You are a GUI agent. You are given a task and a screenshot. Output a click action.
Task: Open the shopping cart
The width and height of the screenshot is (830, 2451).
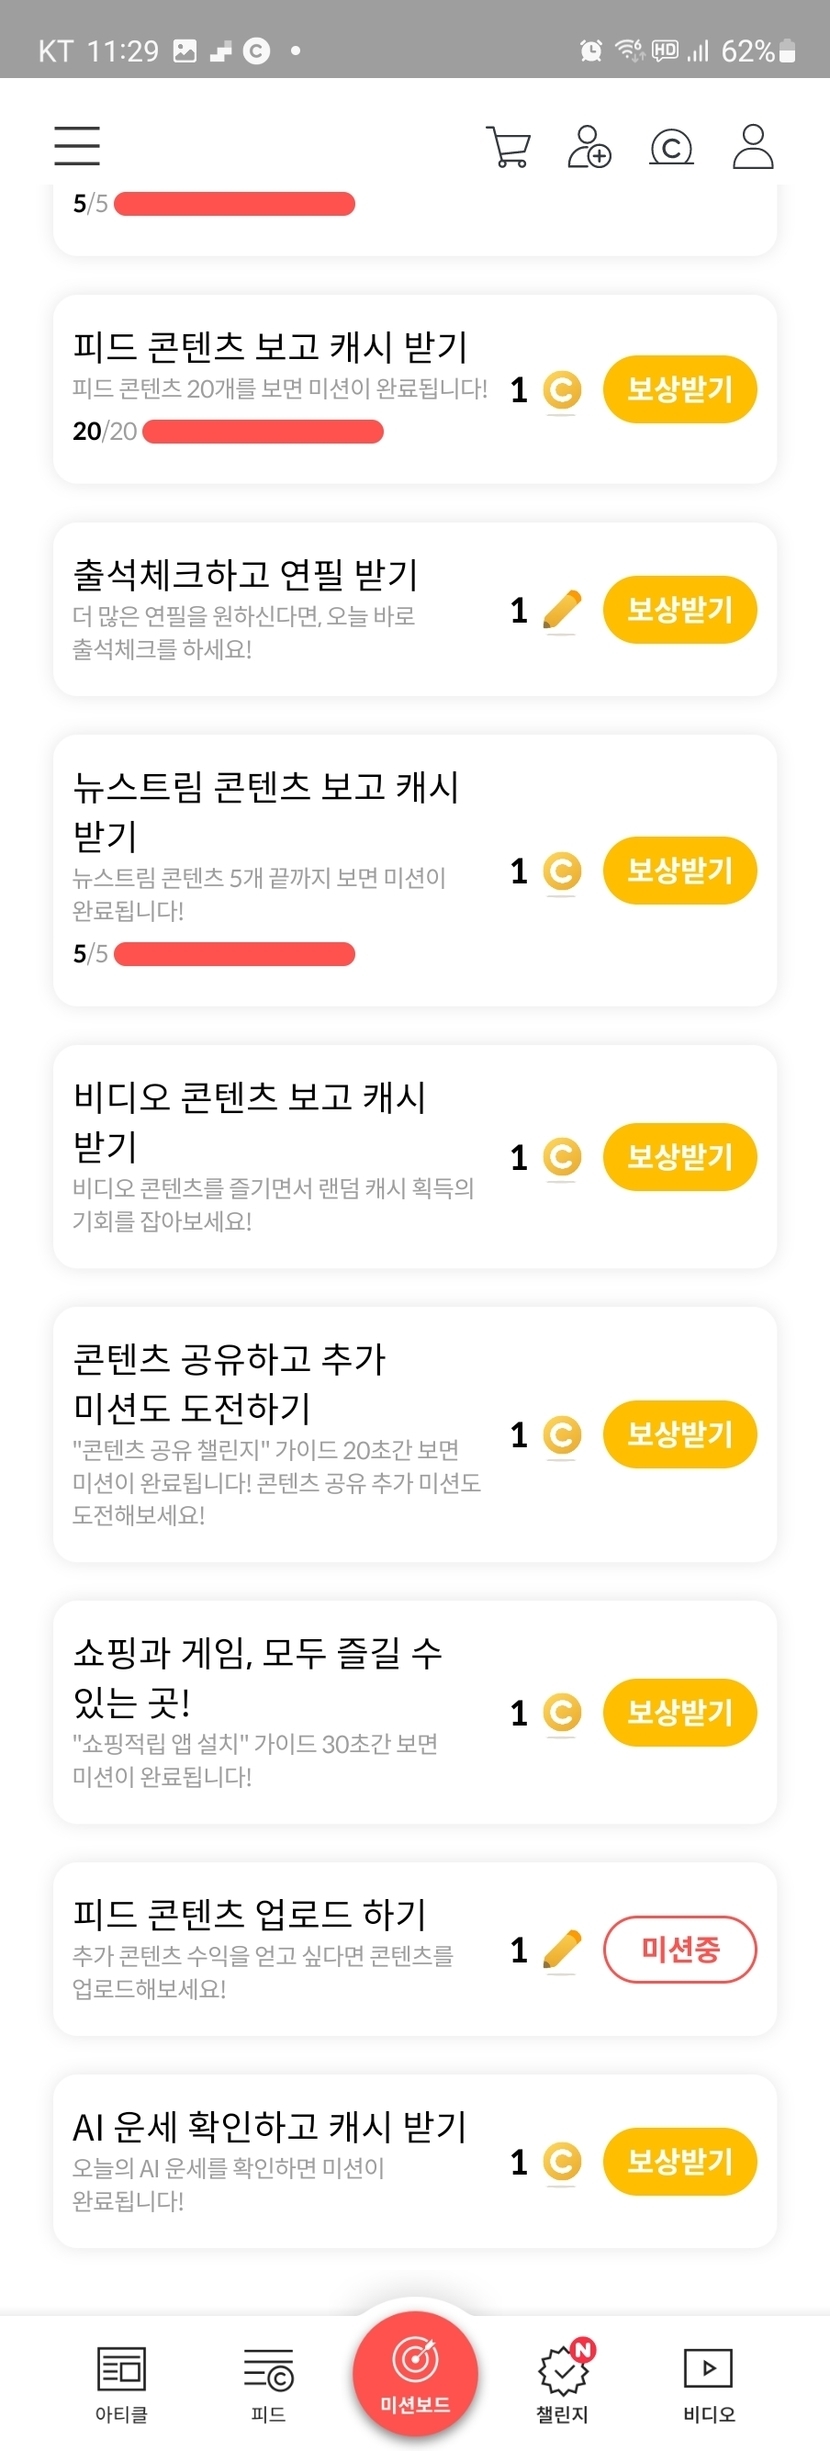508,147
